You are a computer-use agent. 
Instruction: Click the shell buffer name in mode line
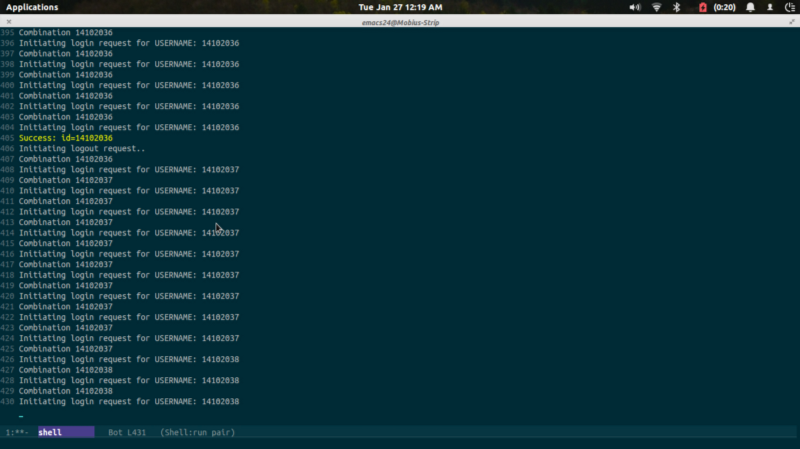(x=50, y=432)
